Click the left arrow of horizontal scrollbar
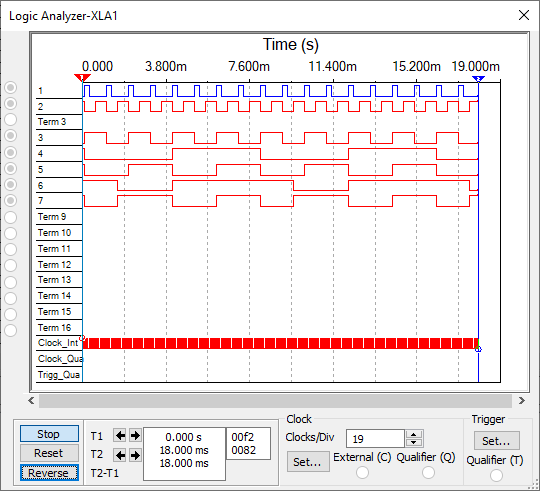Image resolution: width=540 pixels, height=491 pixels. [32, 400]
